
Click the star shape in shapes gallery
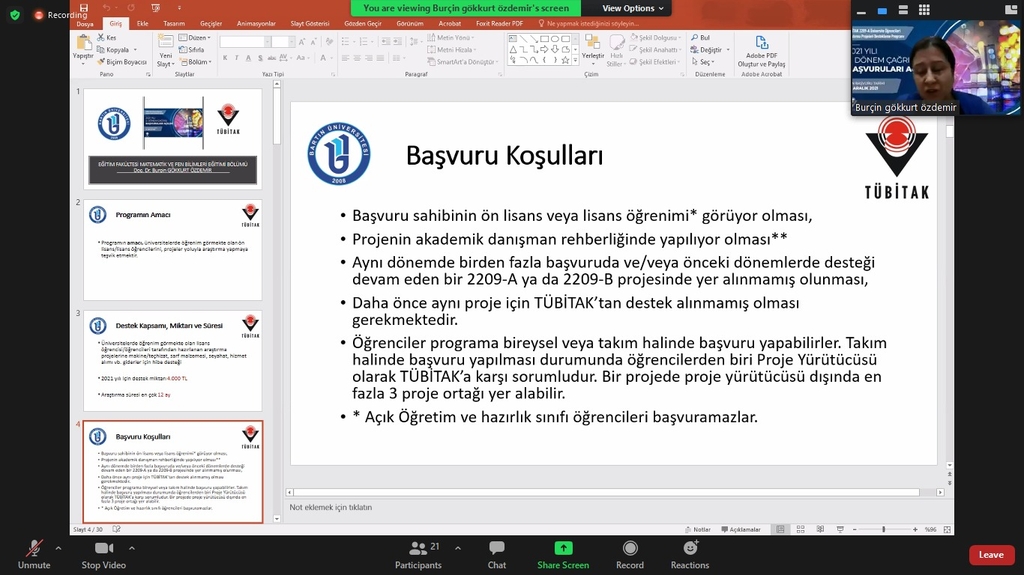[565, 59]
